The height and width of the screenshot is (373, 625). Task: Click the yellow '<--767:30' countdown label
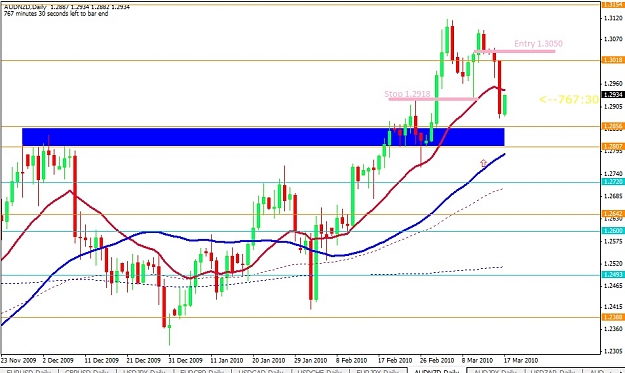point(569,100)
